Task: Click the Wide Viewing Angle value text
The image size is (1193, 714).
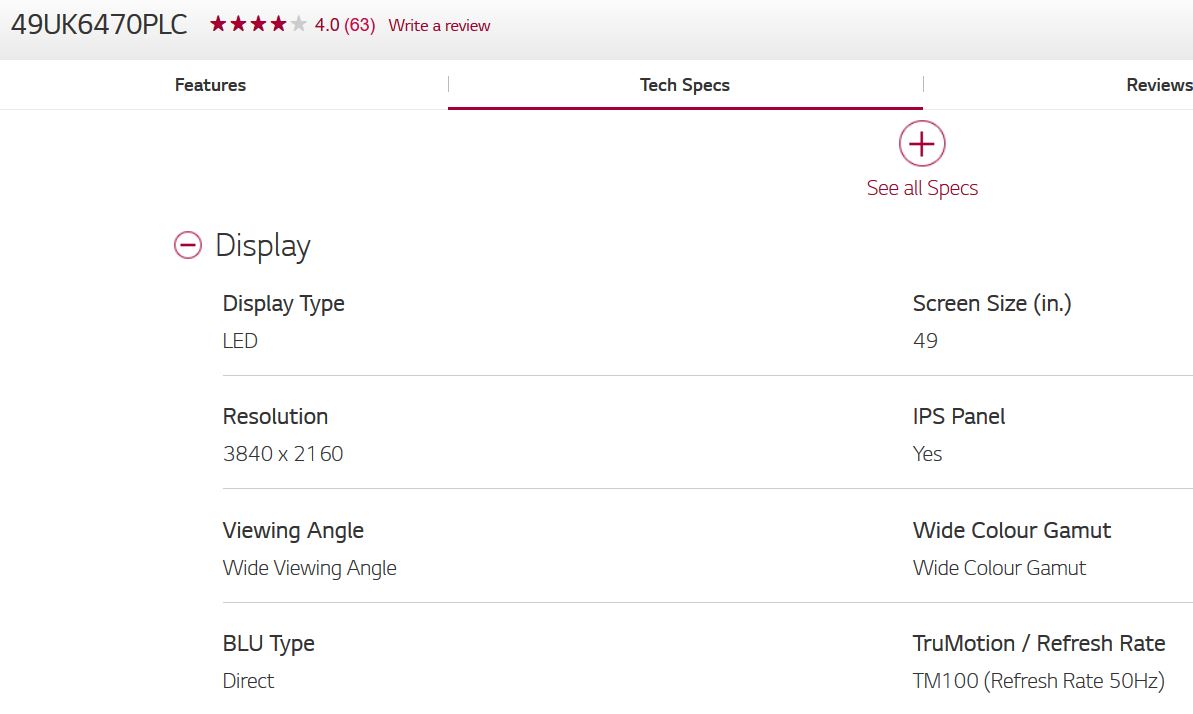Action: tap(309, 568)
